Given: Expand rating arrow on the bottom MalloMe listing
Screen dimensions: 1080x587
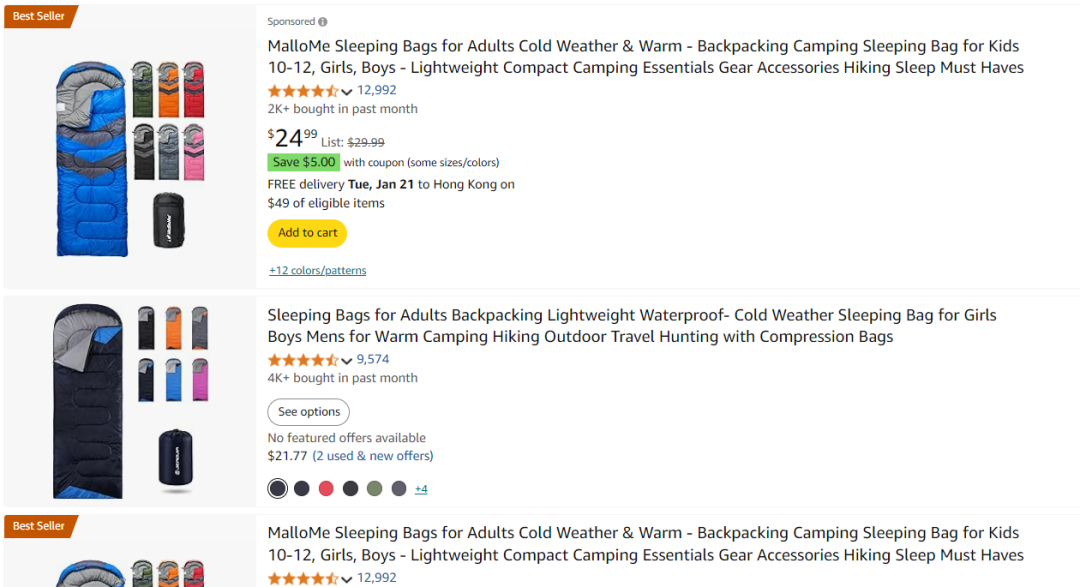Looking at the screenshot, I should (346, 579).
